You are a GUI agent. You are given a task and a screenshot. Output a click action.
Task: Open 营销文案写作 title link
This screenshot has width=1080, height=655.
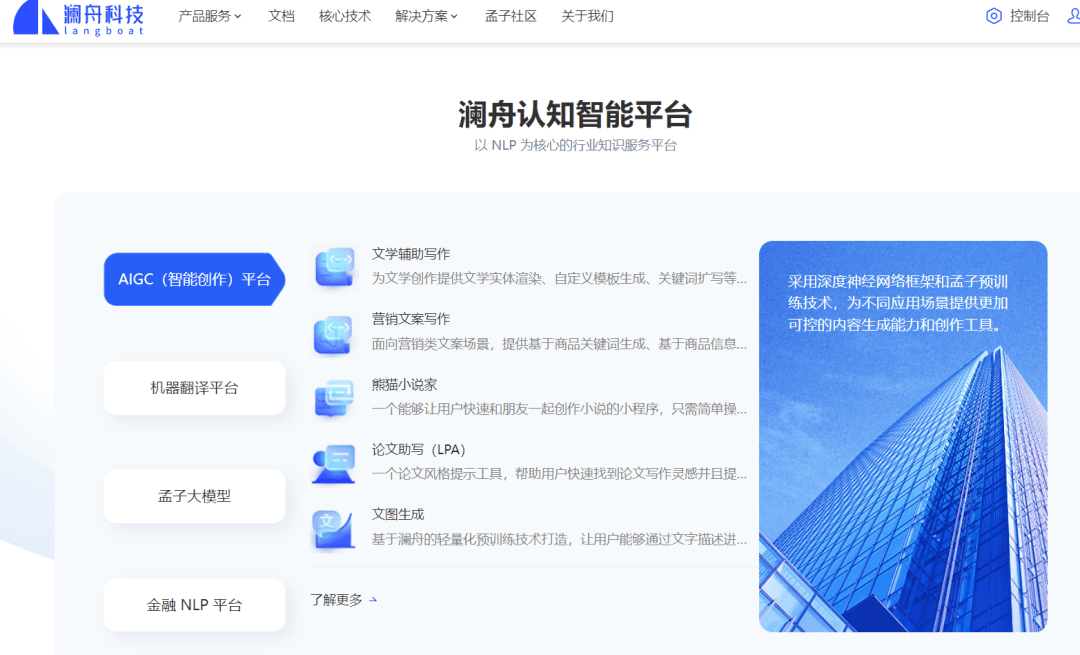tap(411, 319)
